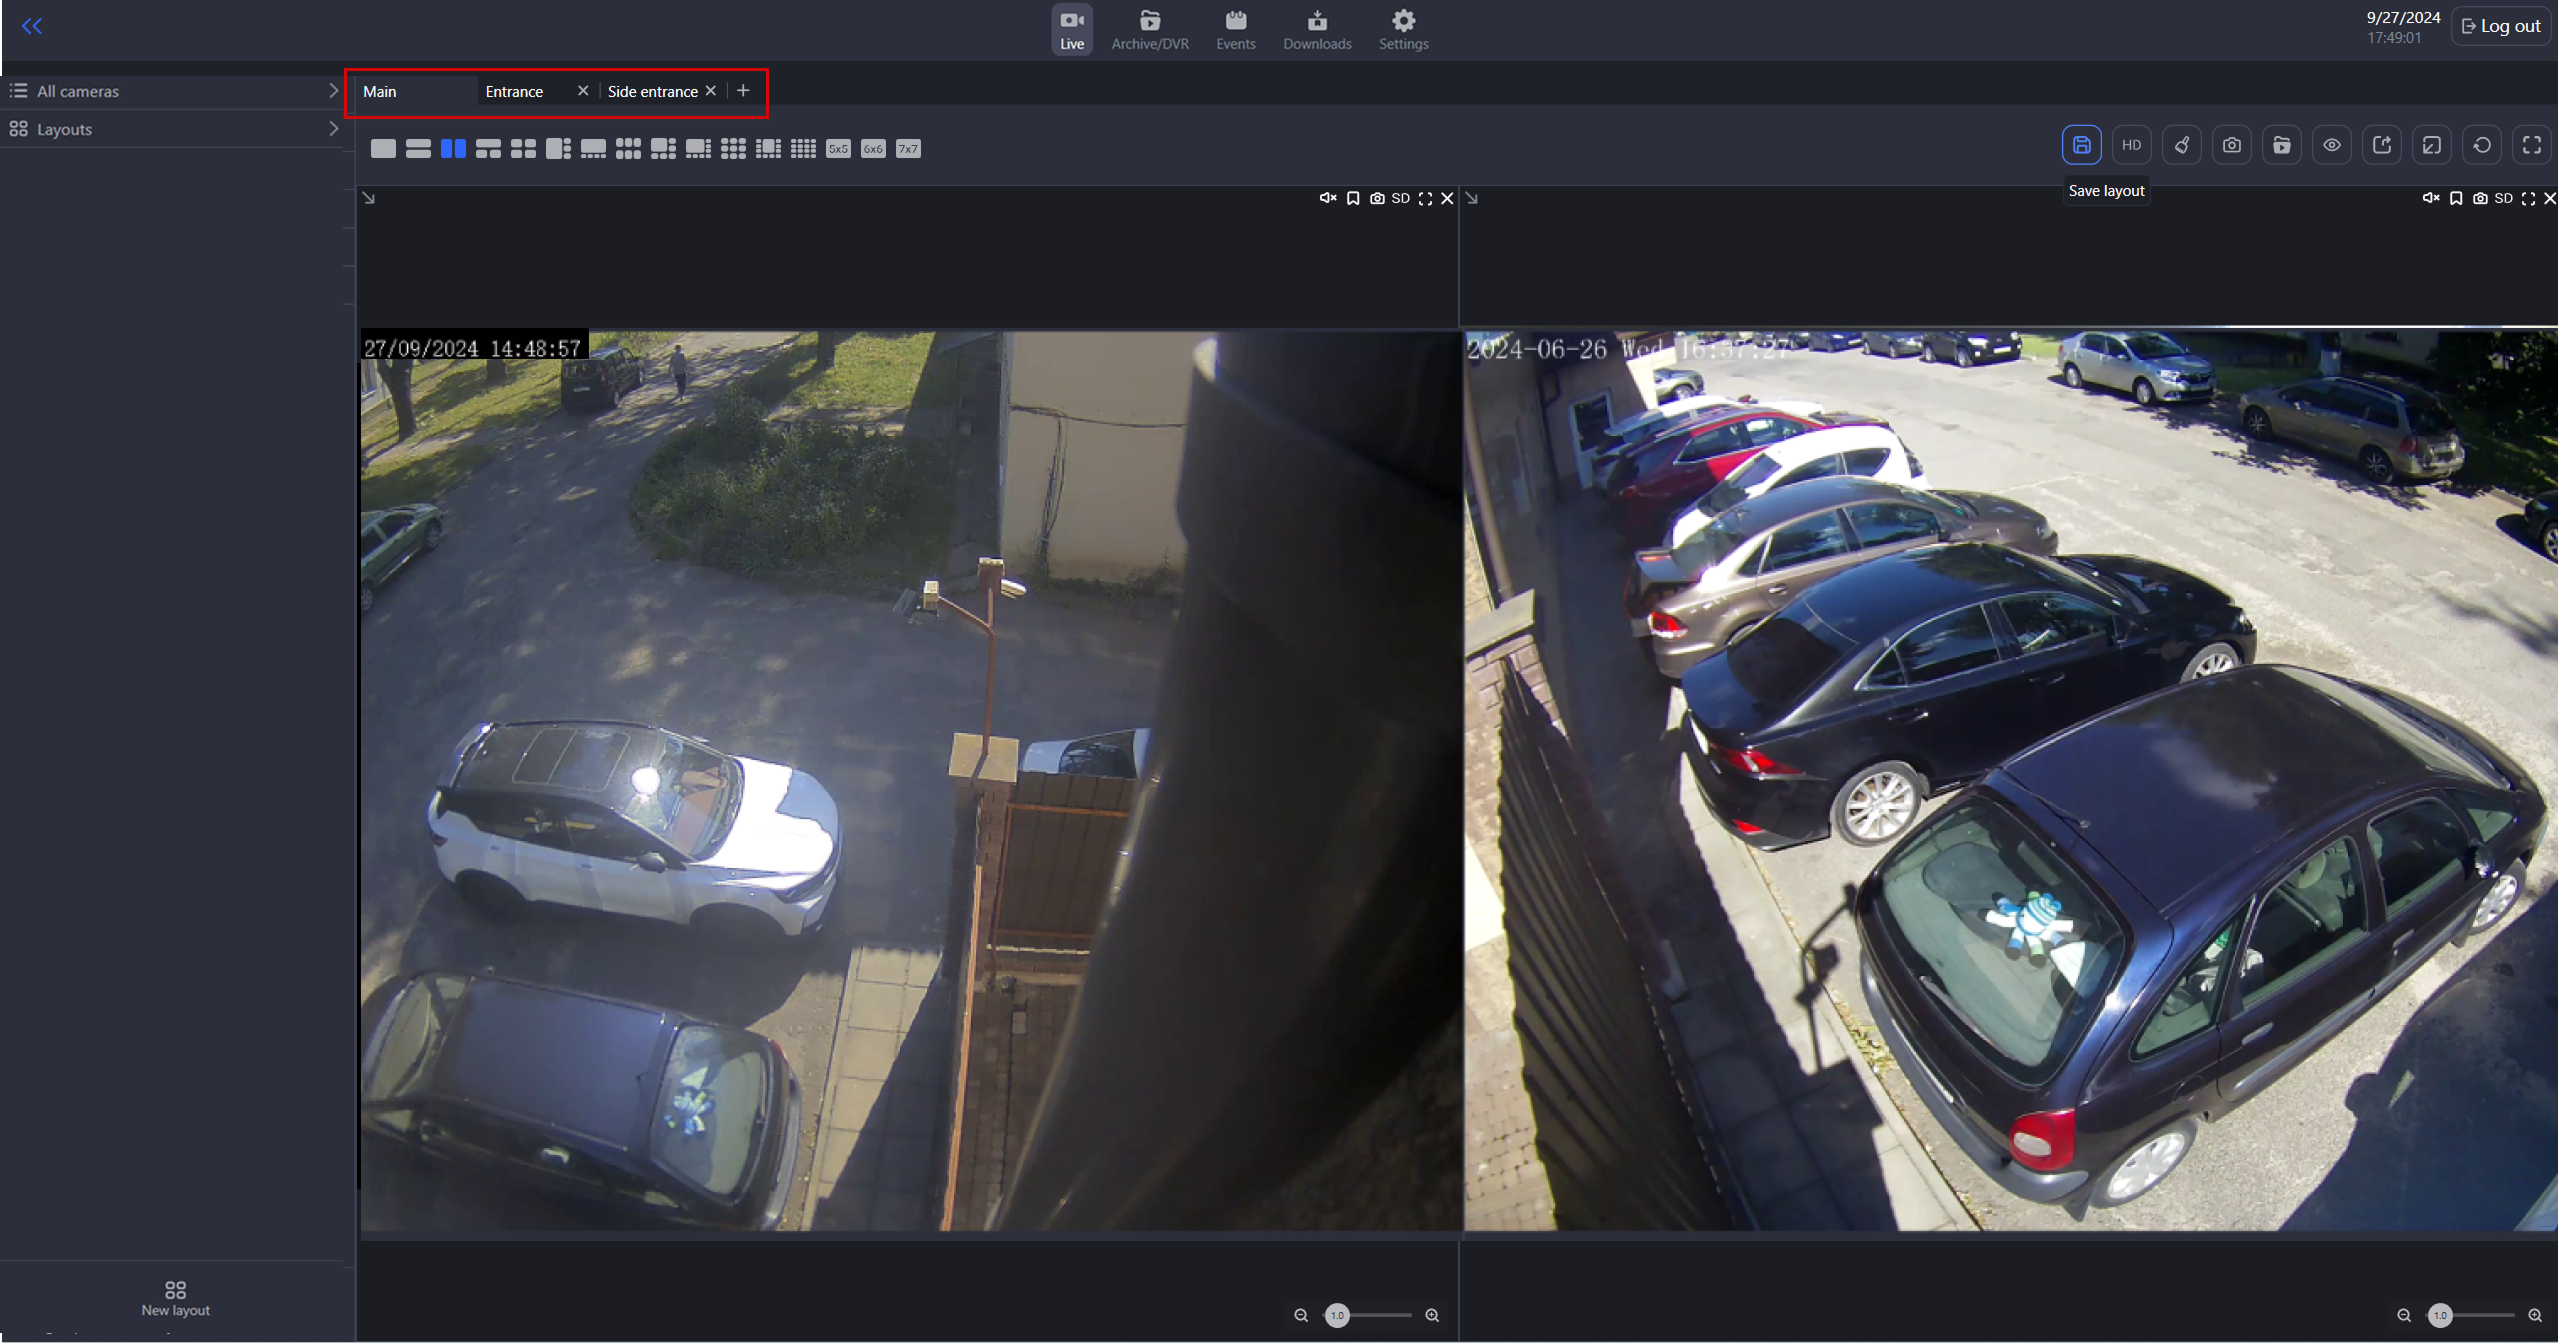Click the top toolbar camera snapshot icon
Image resolution: width=2558 pixels, height=1343 pixels.
click(x=2231, y=145)
